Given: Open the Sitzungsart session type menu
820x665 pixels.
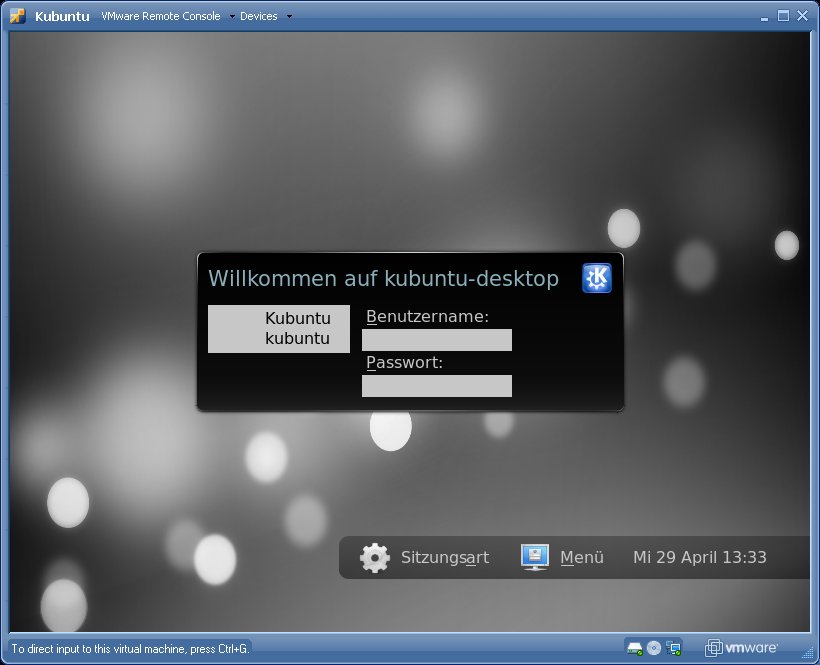Looking at the screenshot, I should (445, 558).
